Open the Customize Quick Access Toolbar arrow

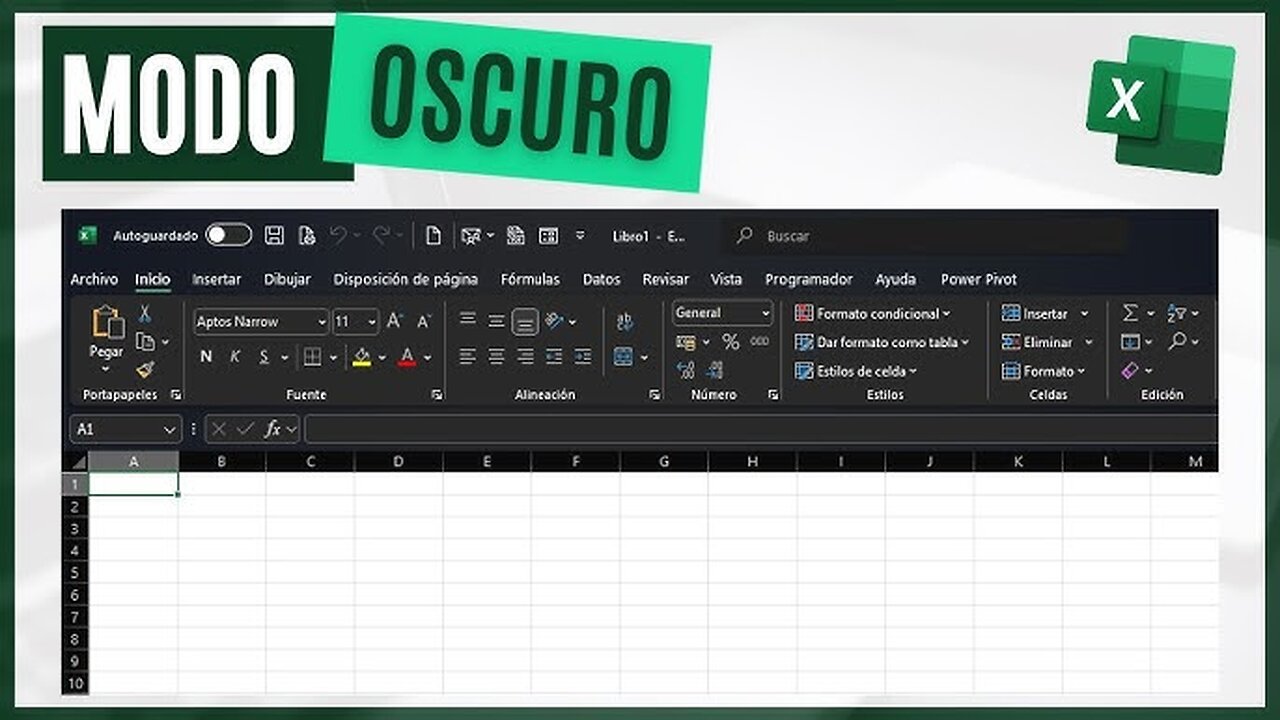point(580,236)
